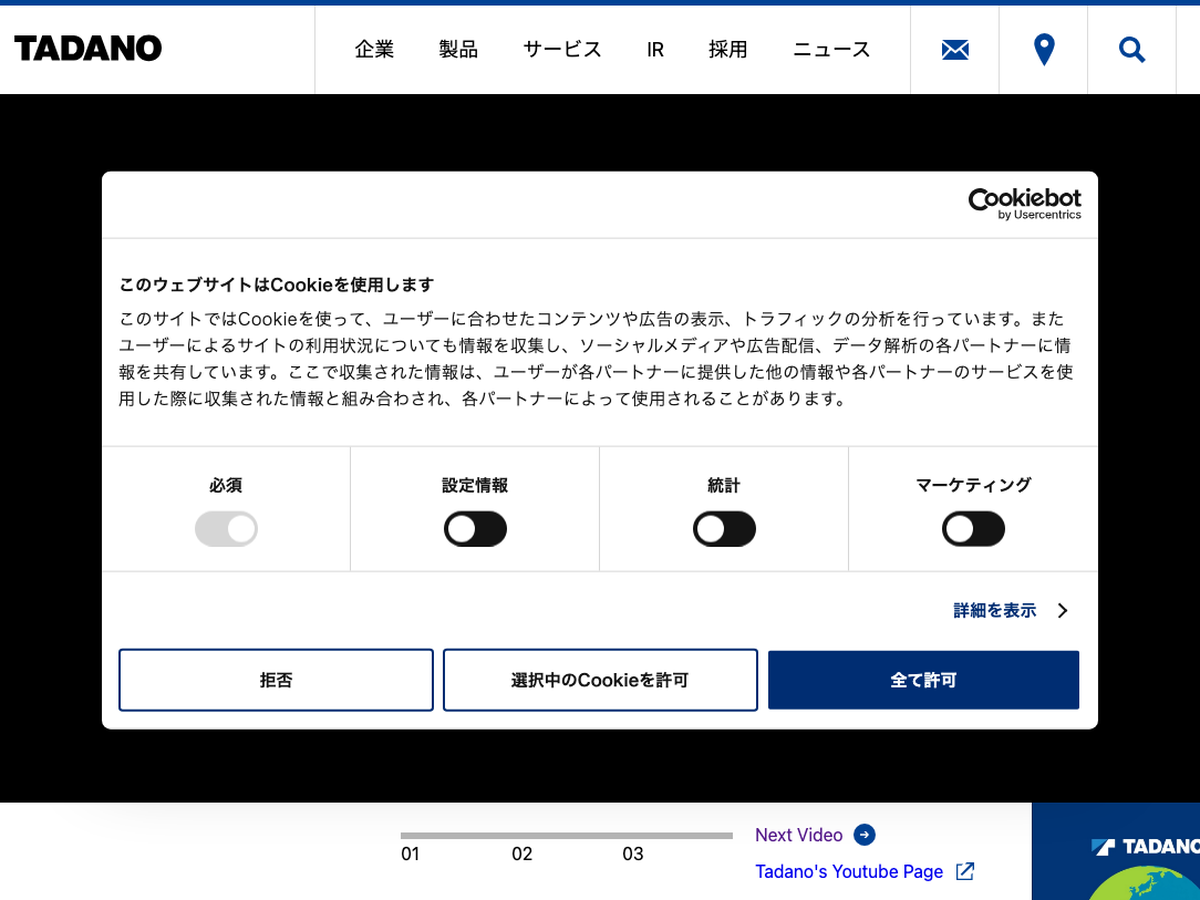Click the Cookiebot by Usercentrics logo
The image size is (1200, 900).
[1024, 204]
